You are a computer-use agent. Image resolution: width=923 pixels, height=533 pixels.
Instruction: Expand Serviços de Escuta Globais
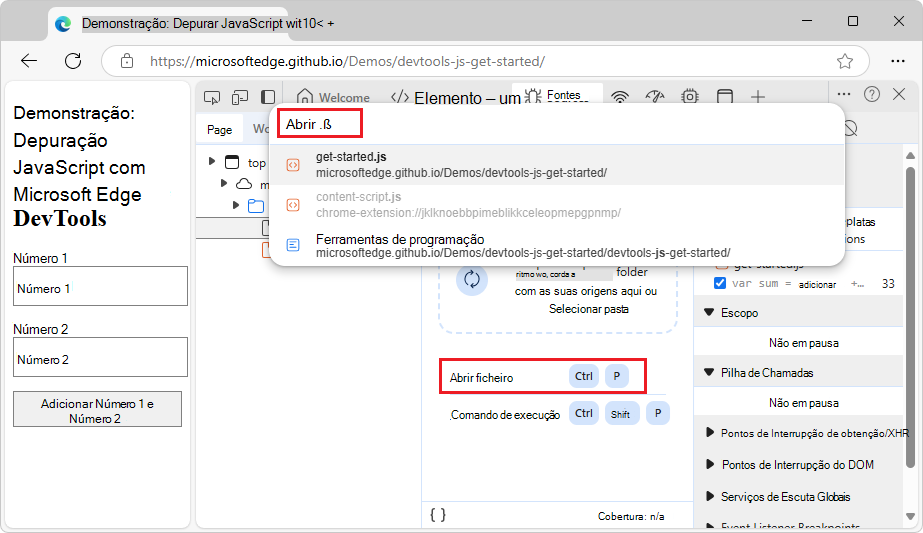click(709, 496)
